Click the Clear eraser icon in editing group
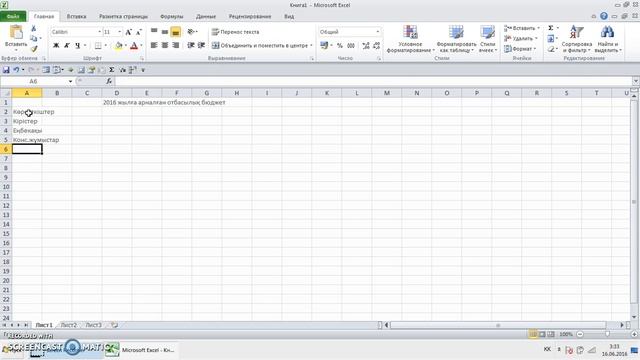The image size is (640, 360). pos(551,49)
